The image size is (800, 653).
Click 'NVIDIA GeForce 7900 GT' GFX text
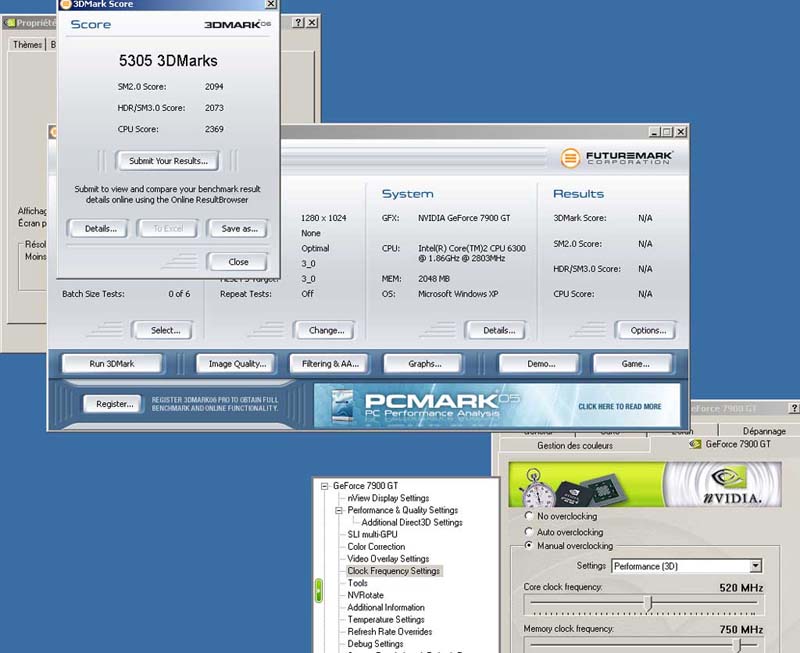pos(464,218)
